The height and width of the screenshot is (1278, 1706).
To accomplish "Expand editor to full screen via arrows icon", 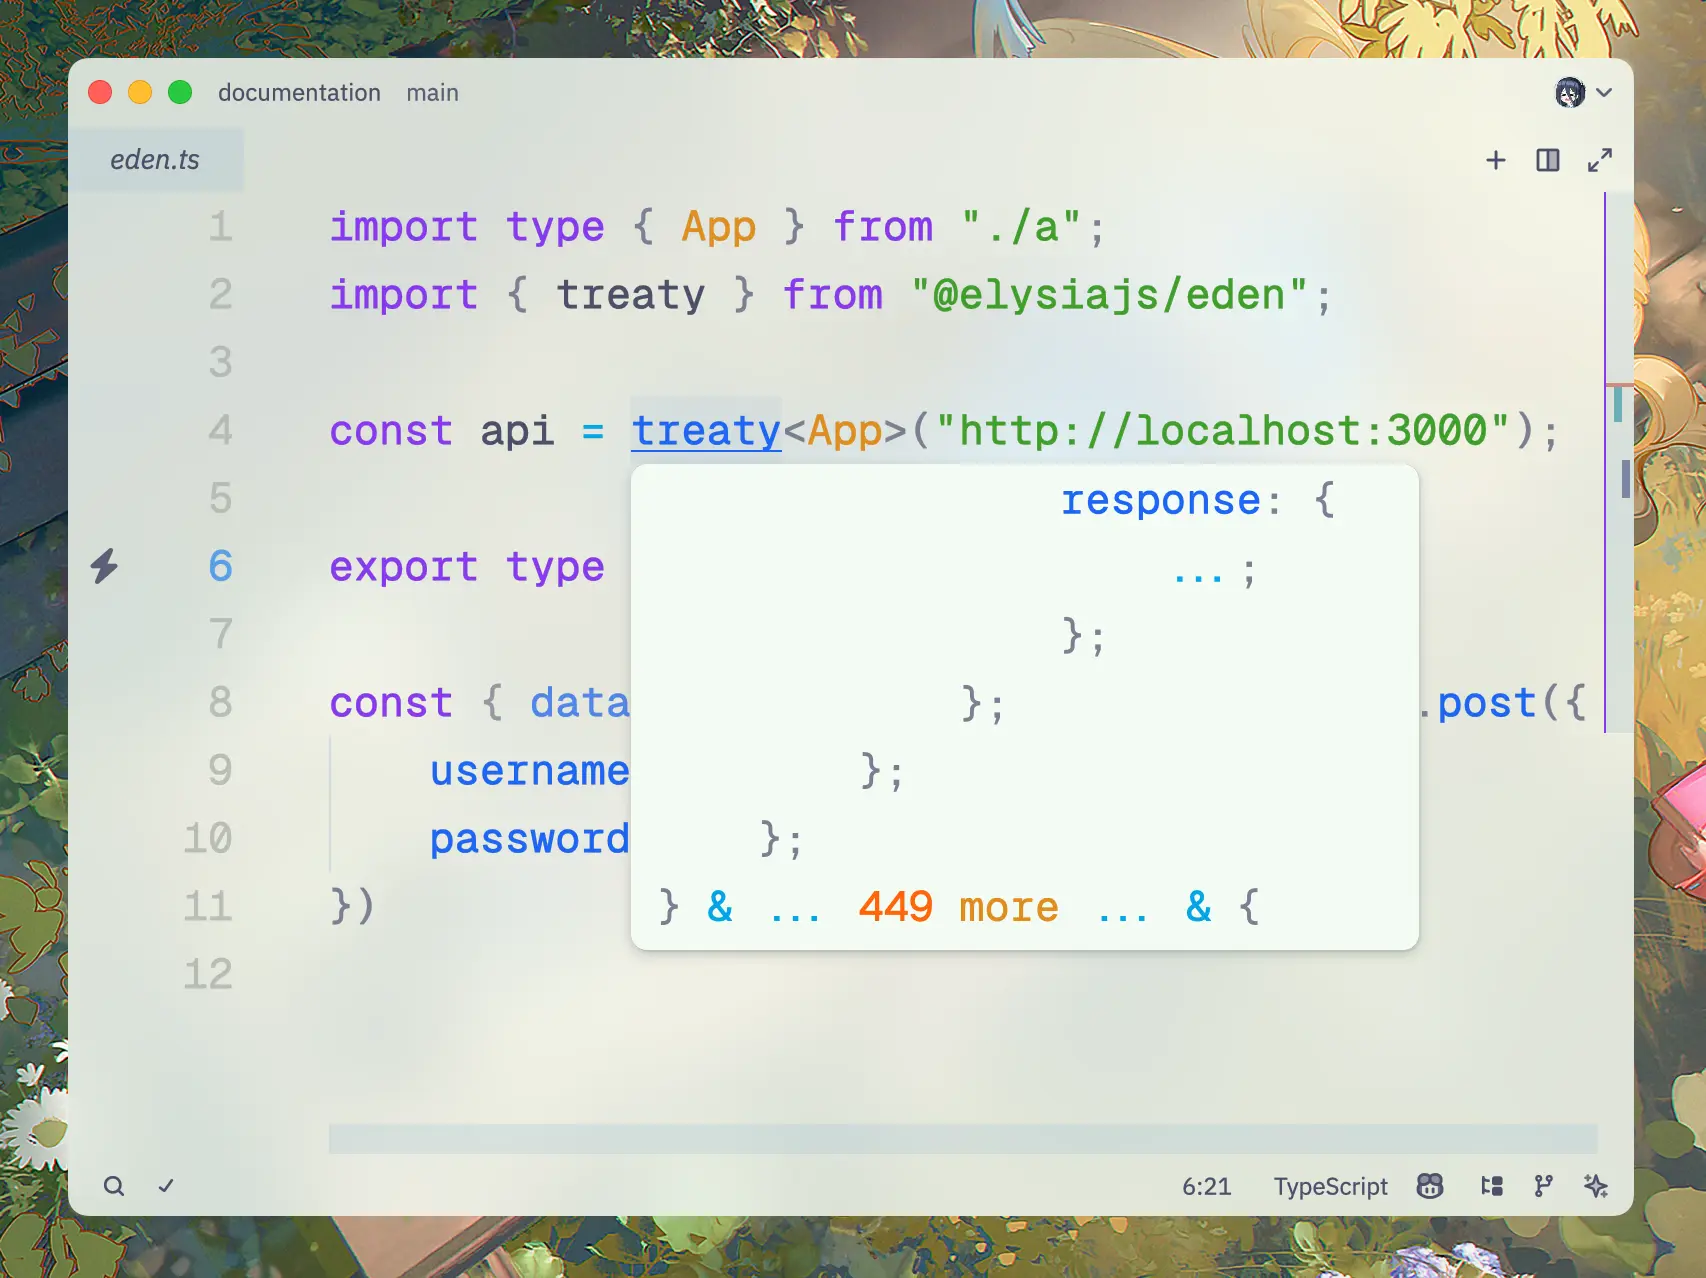I will pyautogui.click(x=1600, y=159).
